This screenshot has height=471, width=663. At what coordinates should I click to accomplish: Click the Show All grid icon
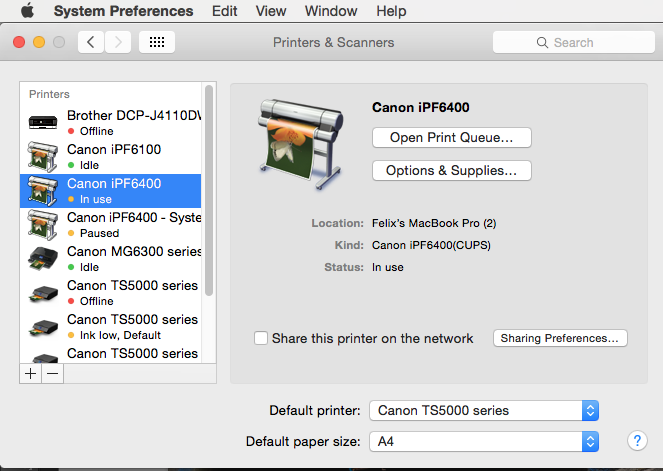click(x=157, y=43)
